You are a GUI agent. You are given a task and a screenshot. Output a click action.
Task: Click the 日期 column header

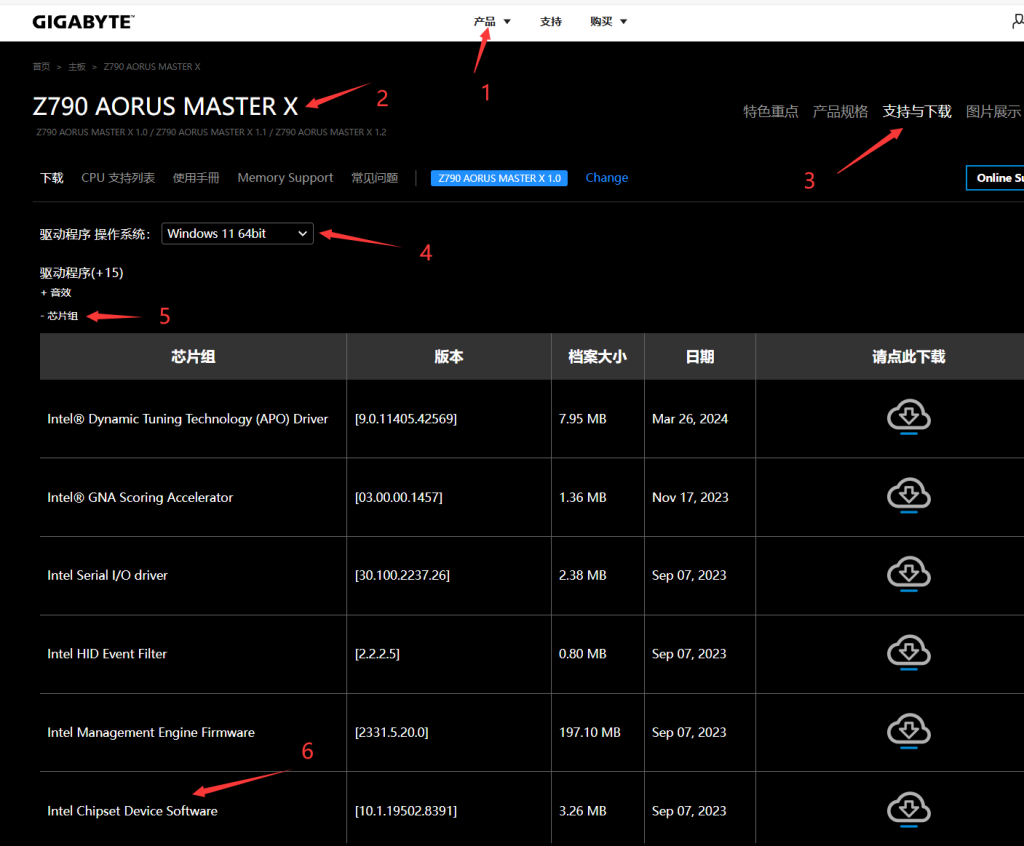point(699,357)
